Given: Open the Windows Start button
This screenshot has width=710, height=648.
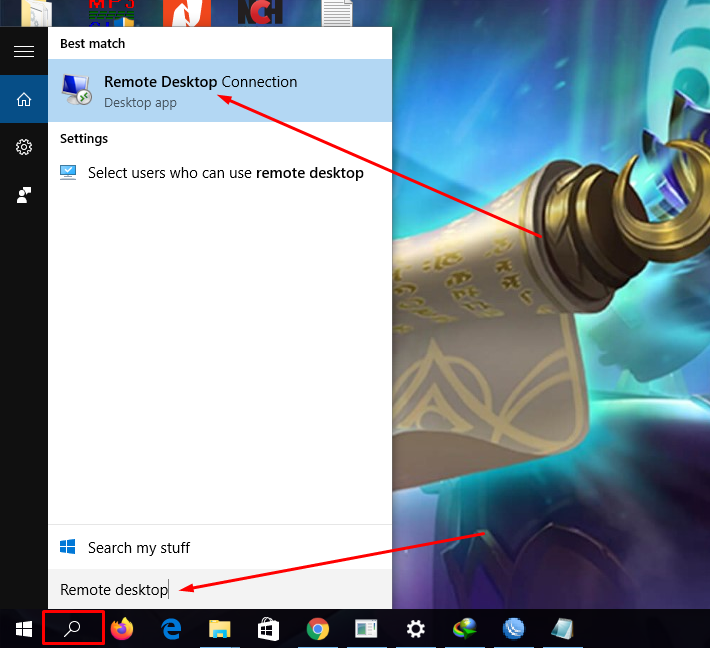Looking at the screenshot, I should [24, 629].
